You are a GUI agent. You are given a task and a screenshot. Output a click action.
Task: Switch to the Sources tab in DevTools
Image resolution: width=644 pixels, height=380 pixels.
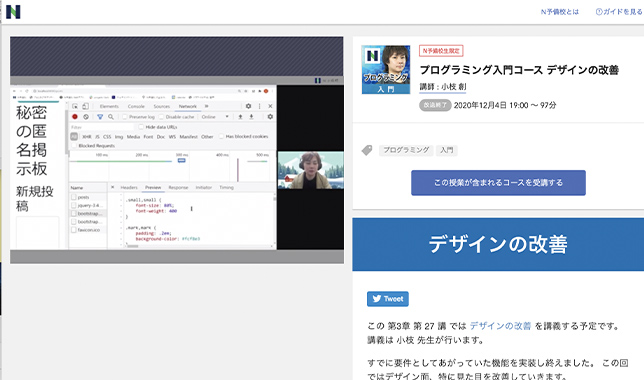[162, 106]
